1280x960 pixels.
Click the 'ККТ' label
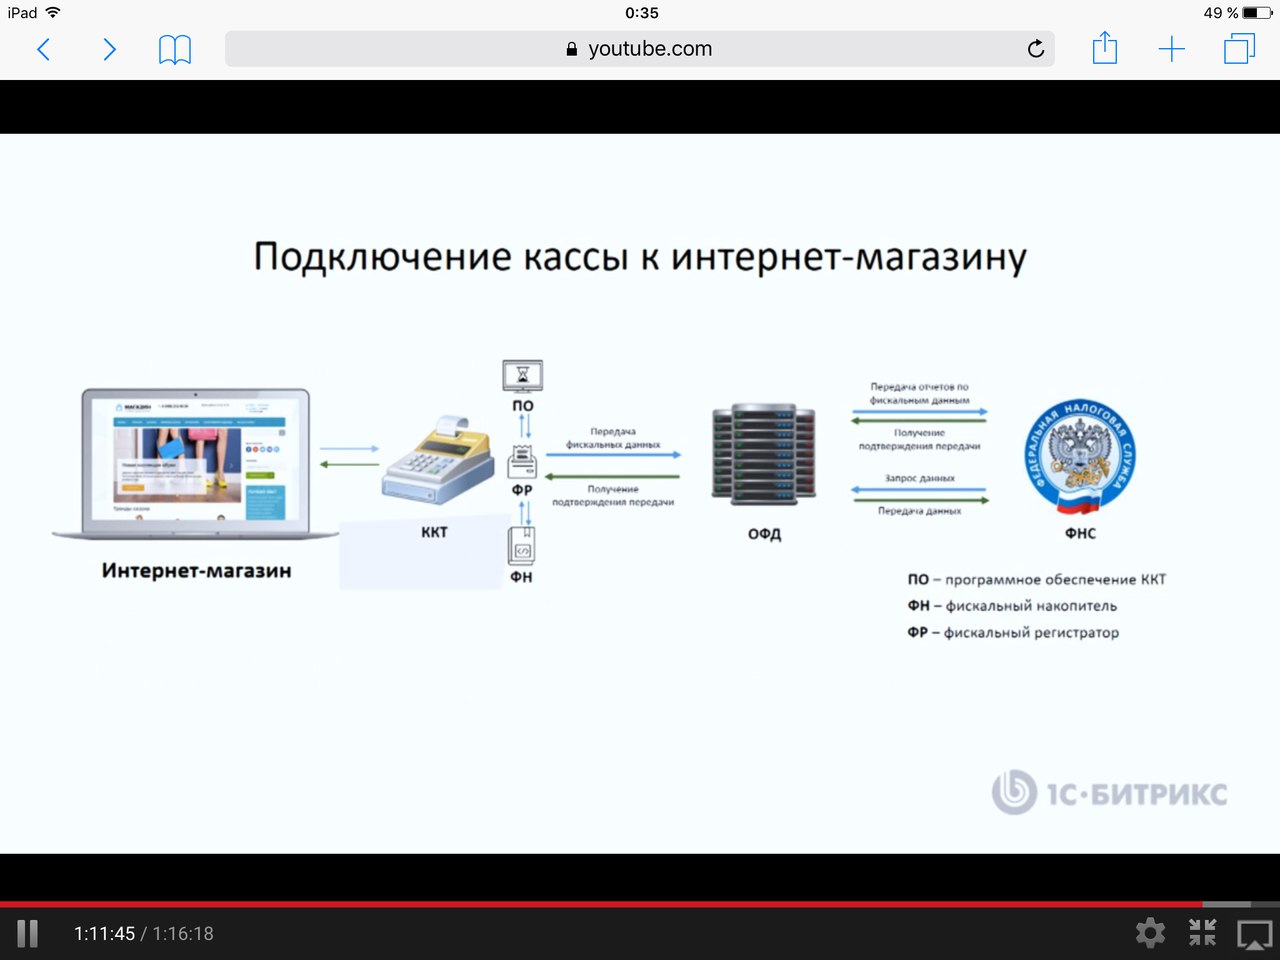click(434, 532)
